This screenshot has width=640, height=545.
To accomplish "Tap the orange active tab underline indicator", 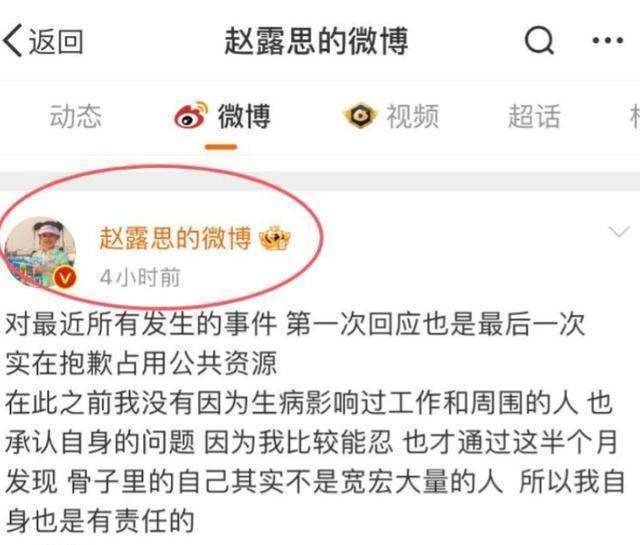I will pos(221,147).
